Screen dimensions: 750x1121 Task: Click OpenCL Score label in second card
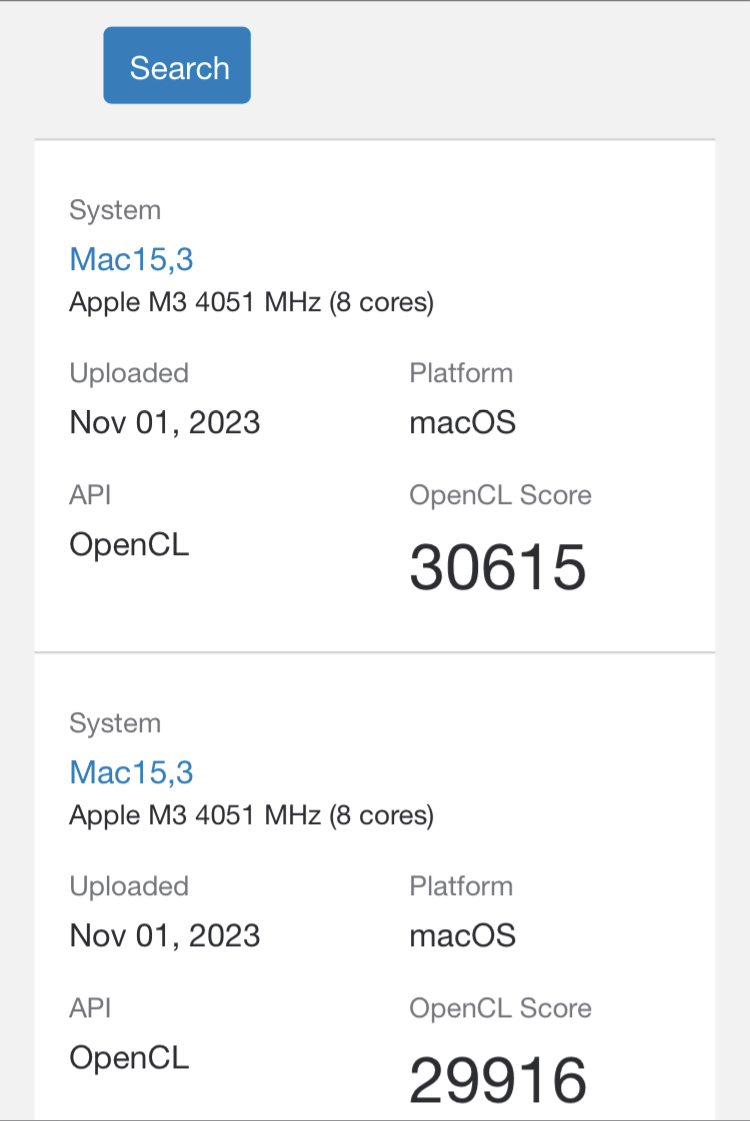tap(500, 1009)
